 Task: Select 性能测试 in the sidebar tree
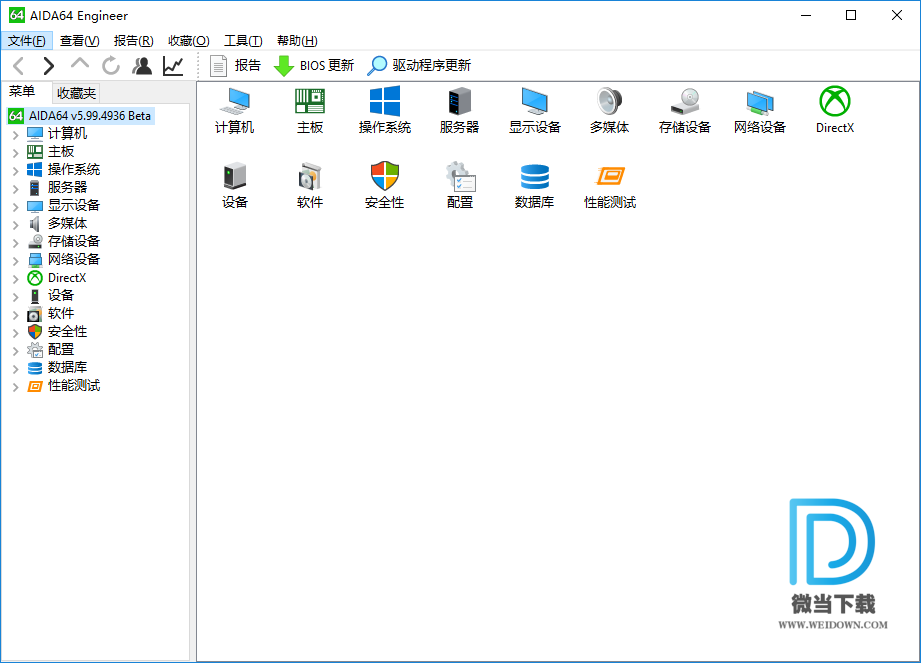(73, 386)
